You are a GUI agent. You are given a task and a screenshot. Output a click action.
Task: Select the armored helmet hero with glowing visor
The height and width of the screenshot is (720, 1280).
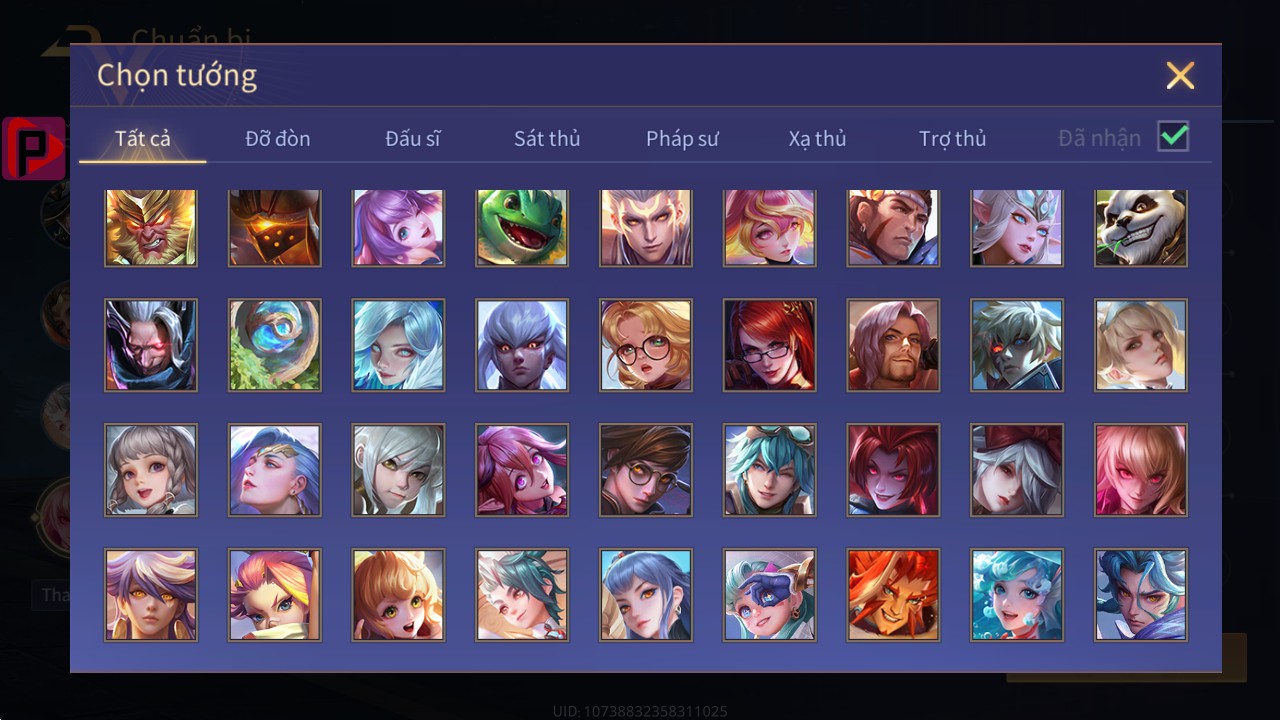click(275, 228)
